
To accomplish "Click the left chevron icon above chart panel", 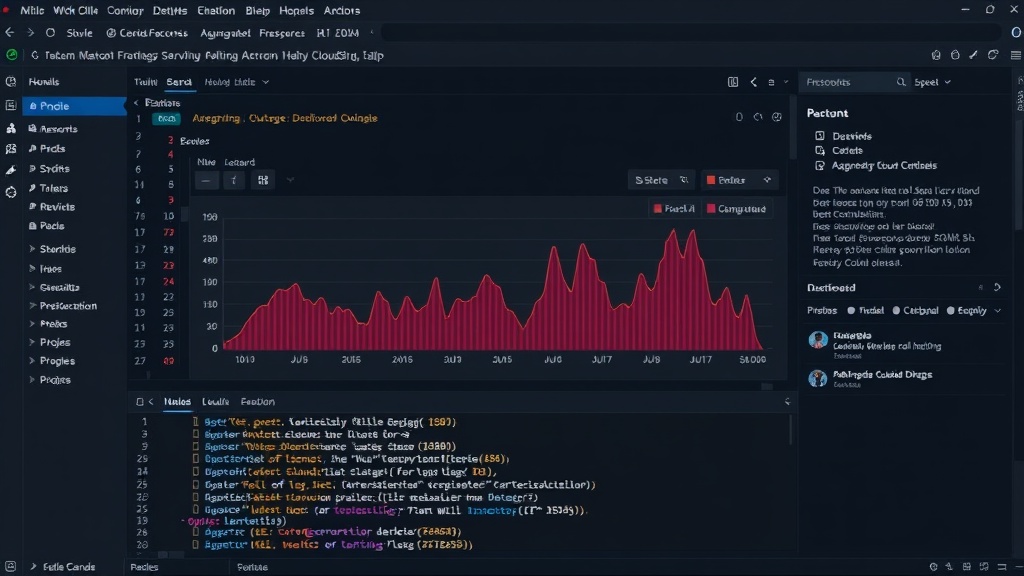I will 754,82.
